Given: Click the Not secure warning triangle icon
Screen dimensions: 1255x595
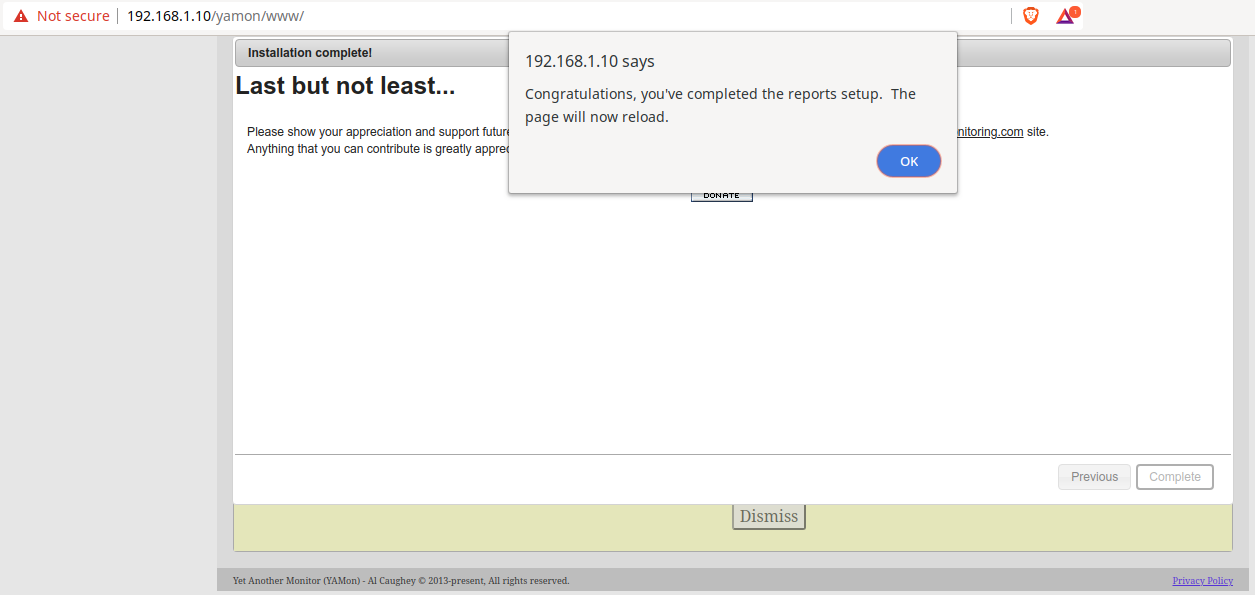Looking at the screenshot, I should [x=21, y=16].
